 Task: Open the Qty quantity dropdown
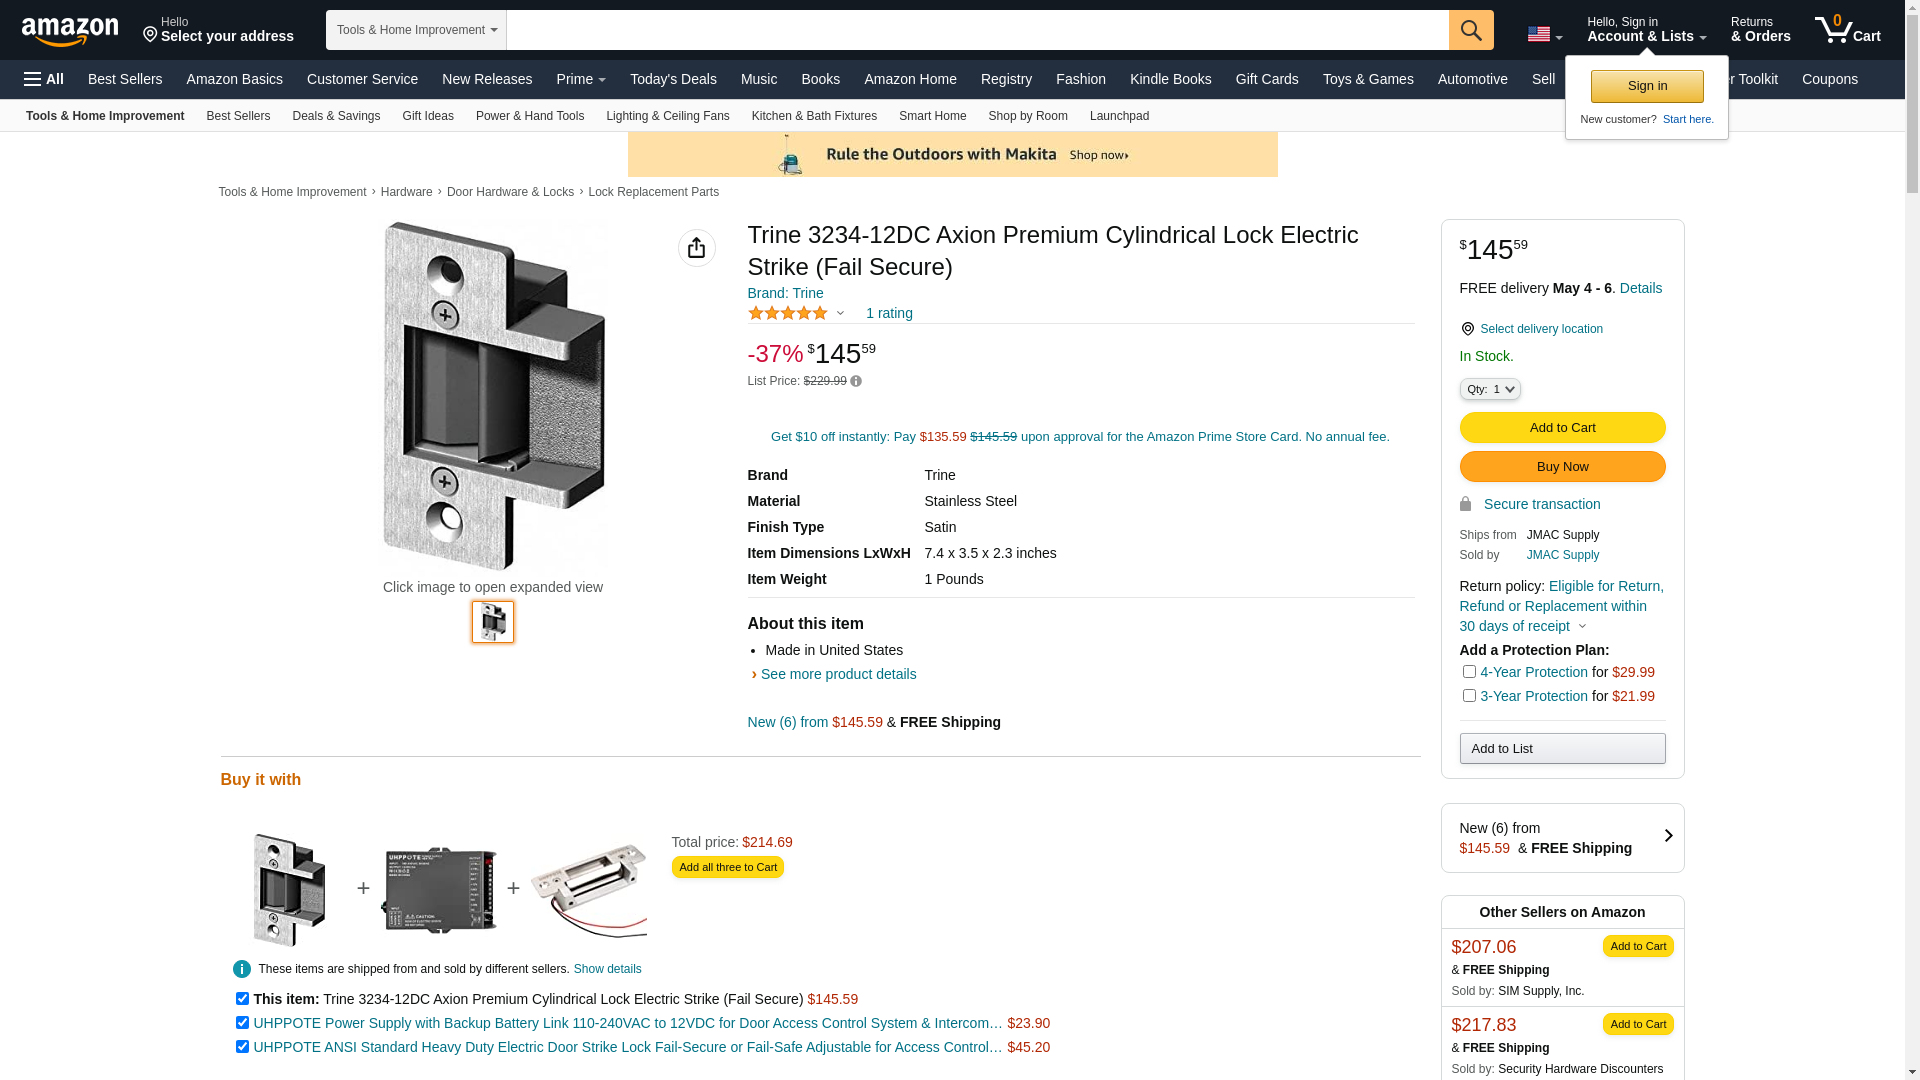tap(1489, 389)
